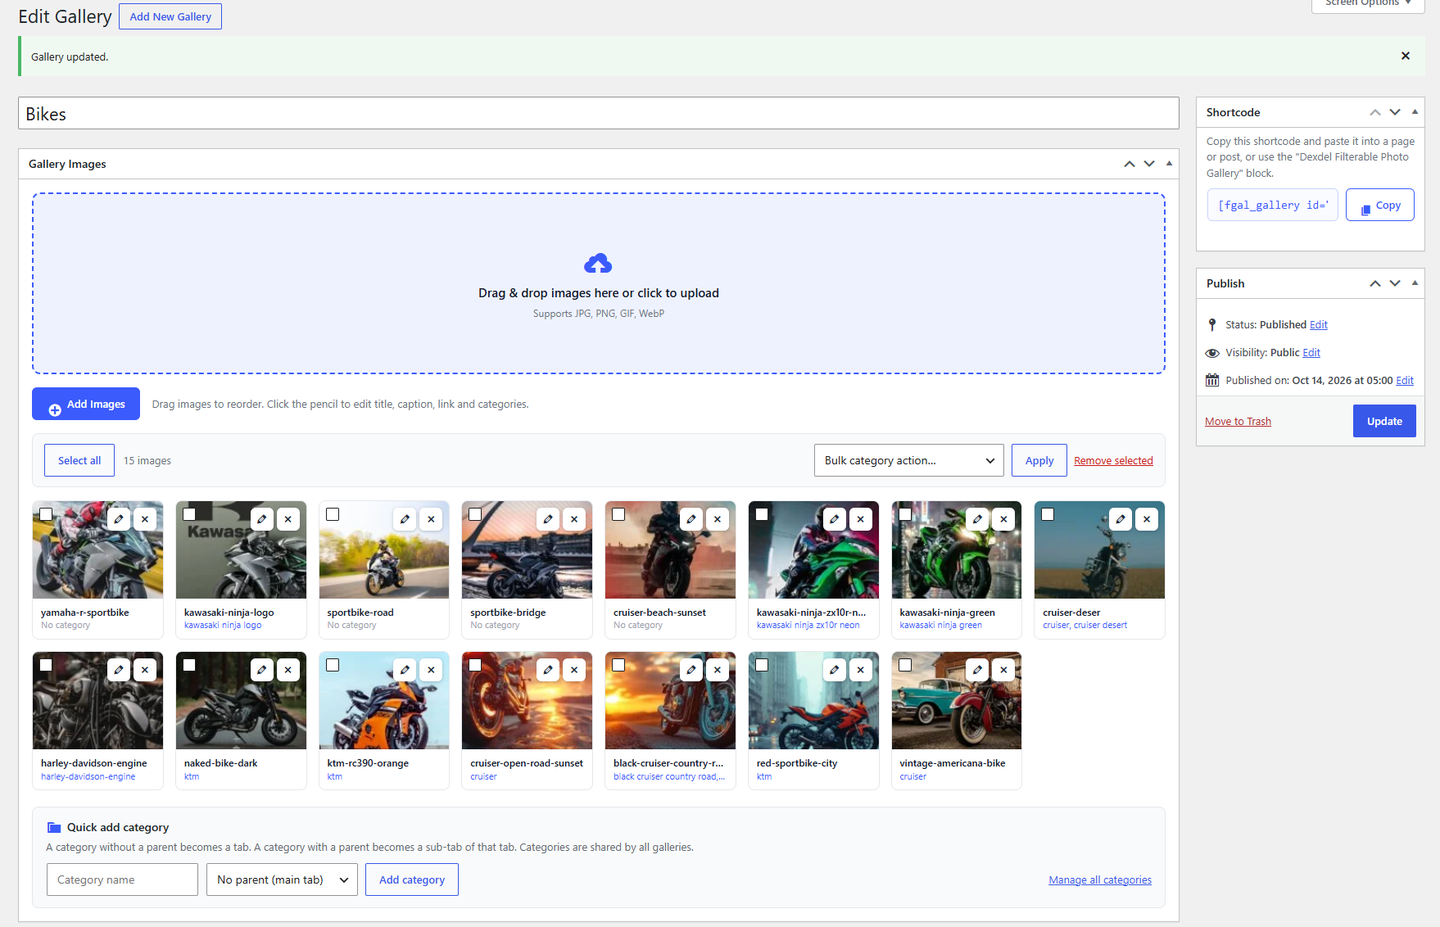Remove the kawasaki-ninja-logo image with the X icon
Image resolution: width=1440 pixels, height=927 pixels.
point(288,519)
